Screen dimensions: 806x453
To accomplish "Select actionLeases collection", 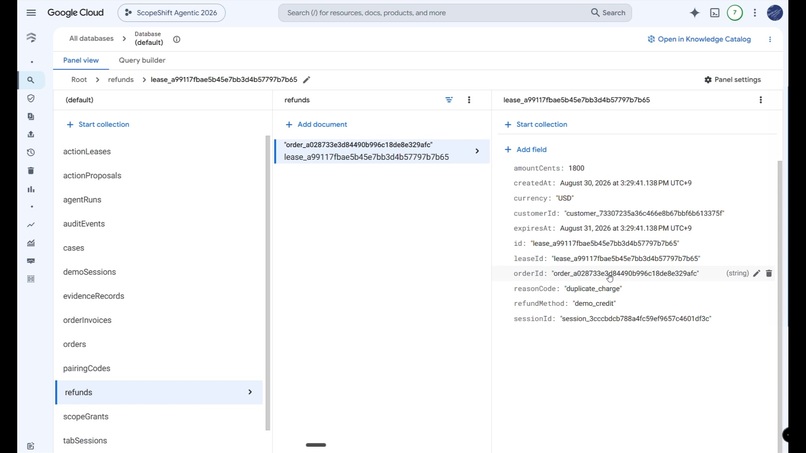I will (87, 152).
